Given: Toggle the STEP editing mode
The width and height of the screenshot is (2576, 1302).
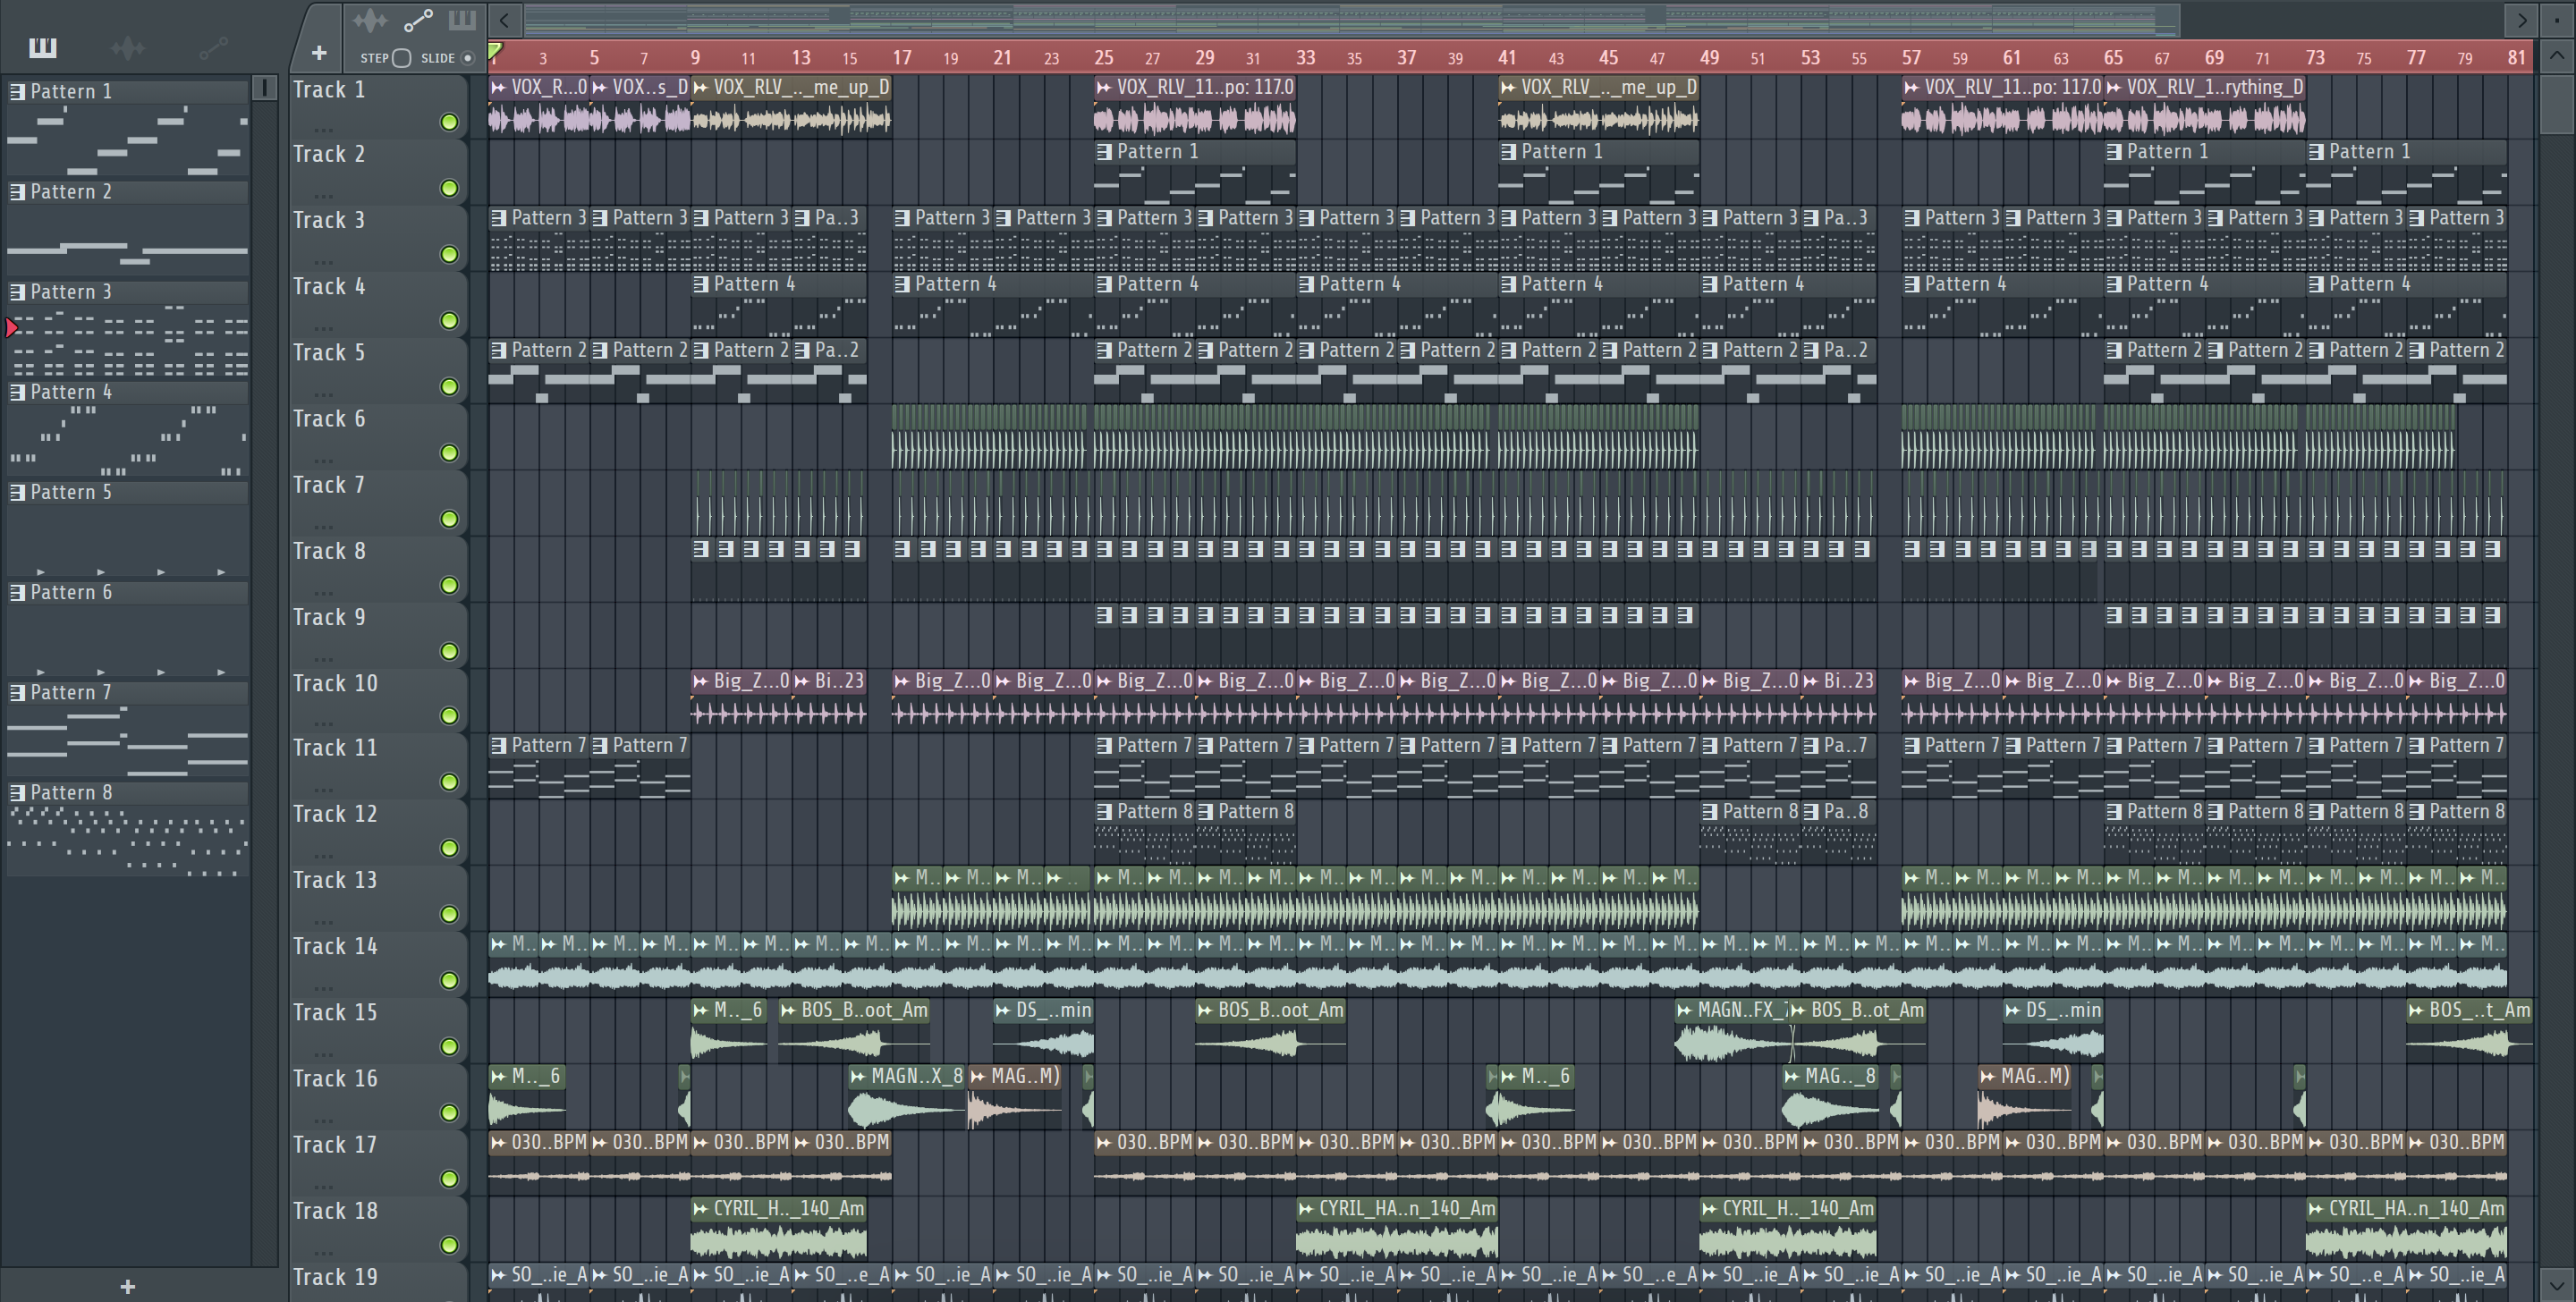Looking at the screenshot, I should (402, 58).
